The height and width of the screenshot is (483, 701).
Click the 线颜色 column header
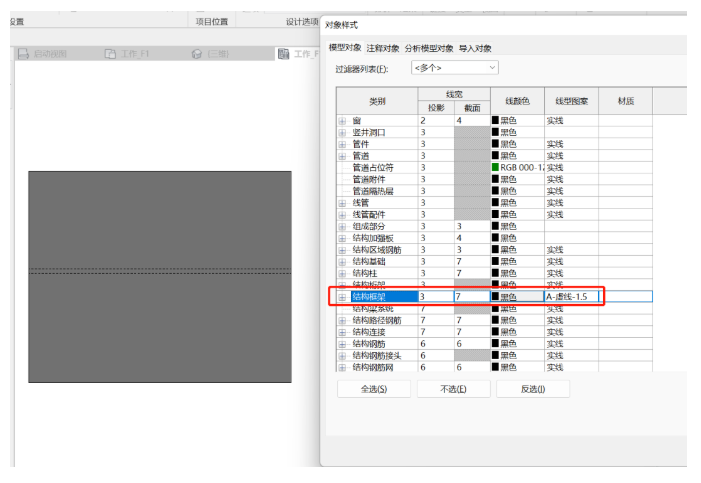point(517,101)
